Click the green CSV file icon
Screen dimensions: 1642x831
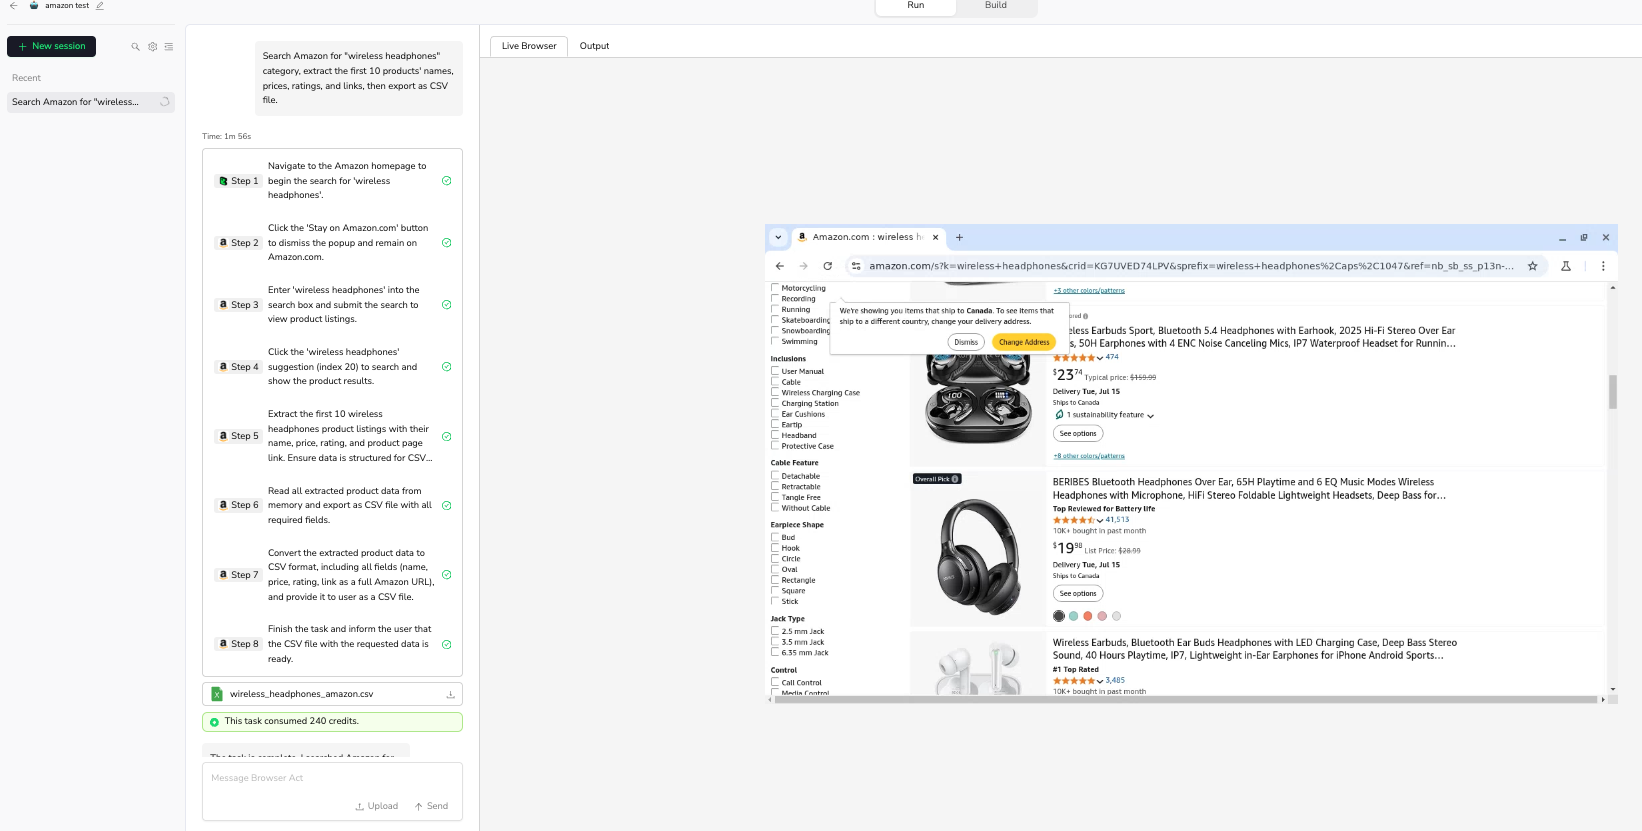click(x=217, y=694)
